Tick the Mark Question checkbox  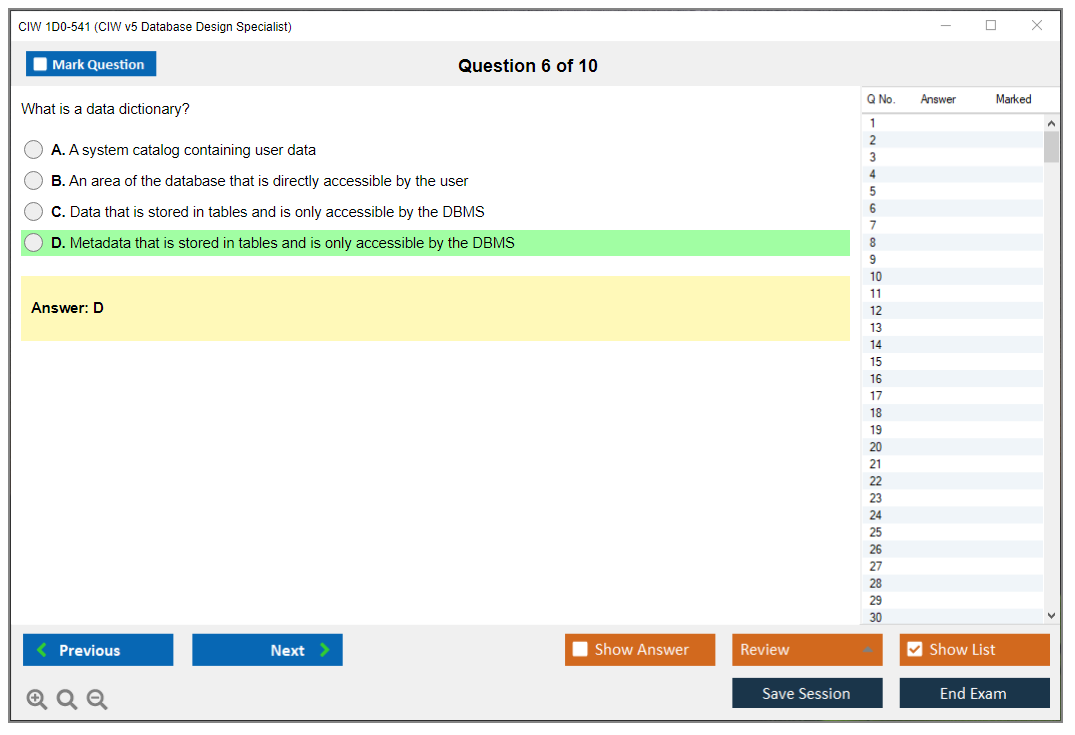click(41, 64)
